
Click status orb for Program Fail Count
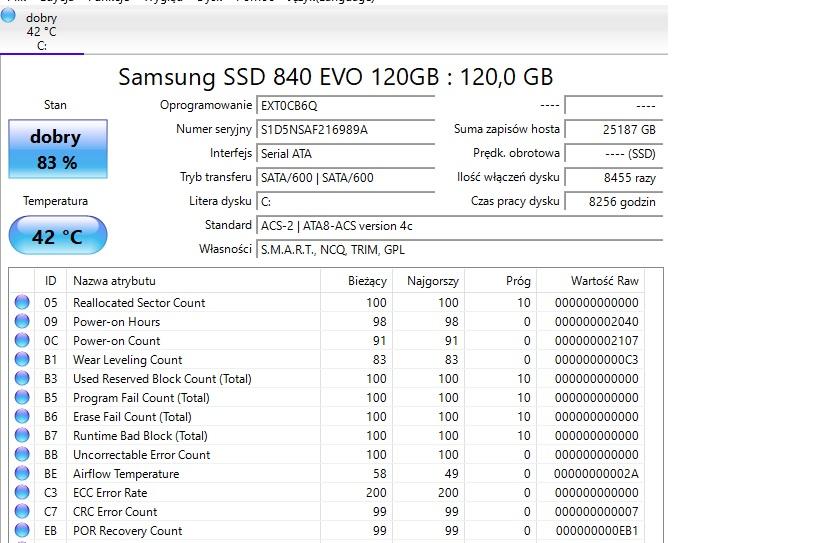[x=22, y=398]
